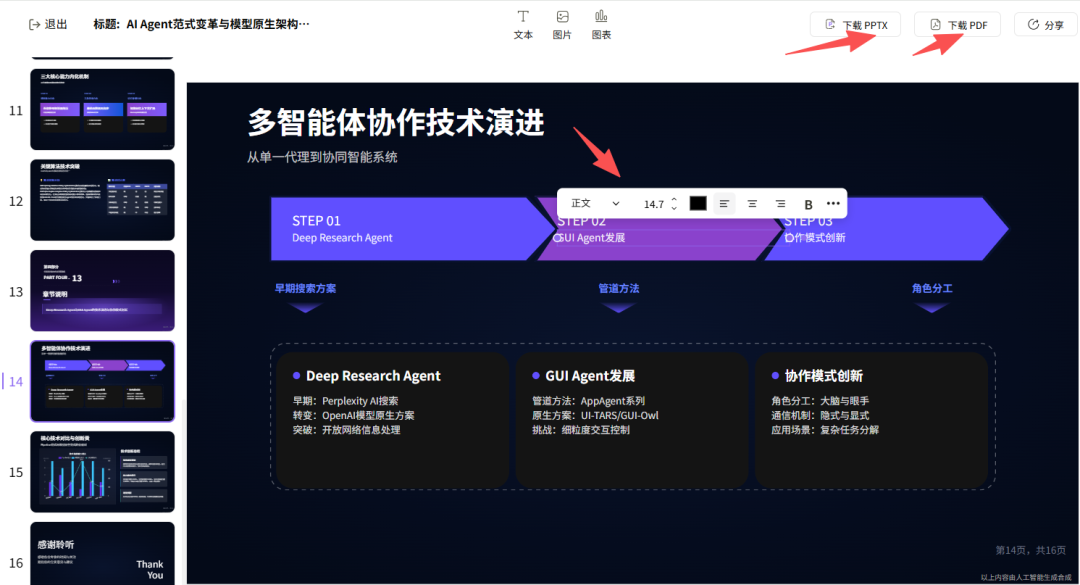The image size is (1080, 585).
Task: Click line 通信机制：隐式与显式
Action: 820,415
